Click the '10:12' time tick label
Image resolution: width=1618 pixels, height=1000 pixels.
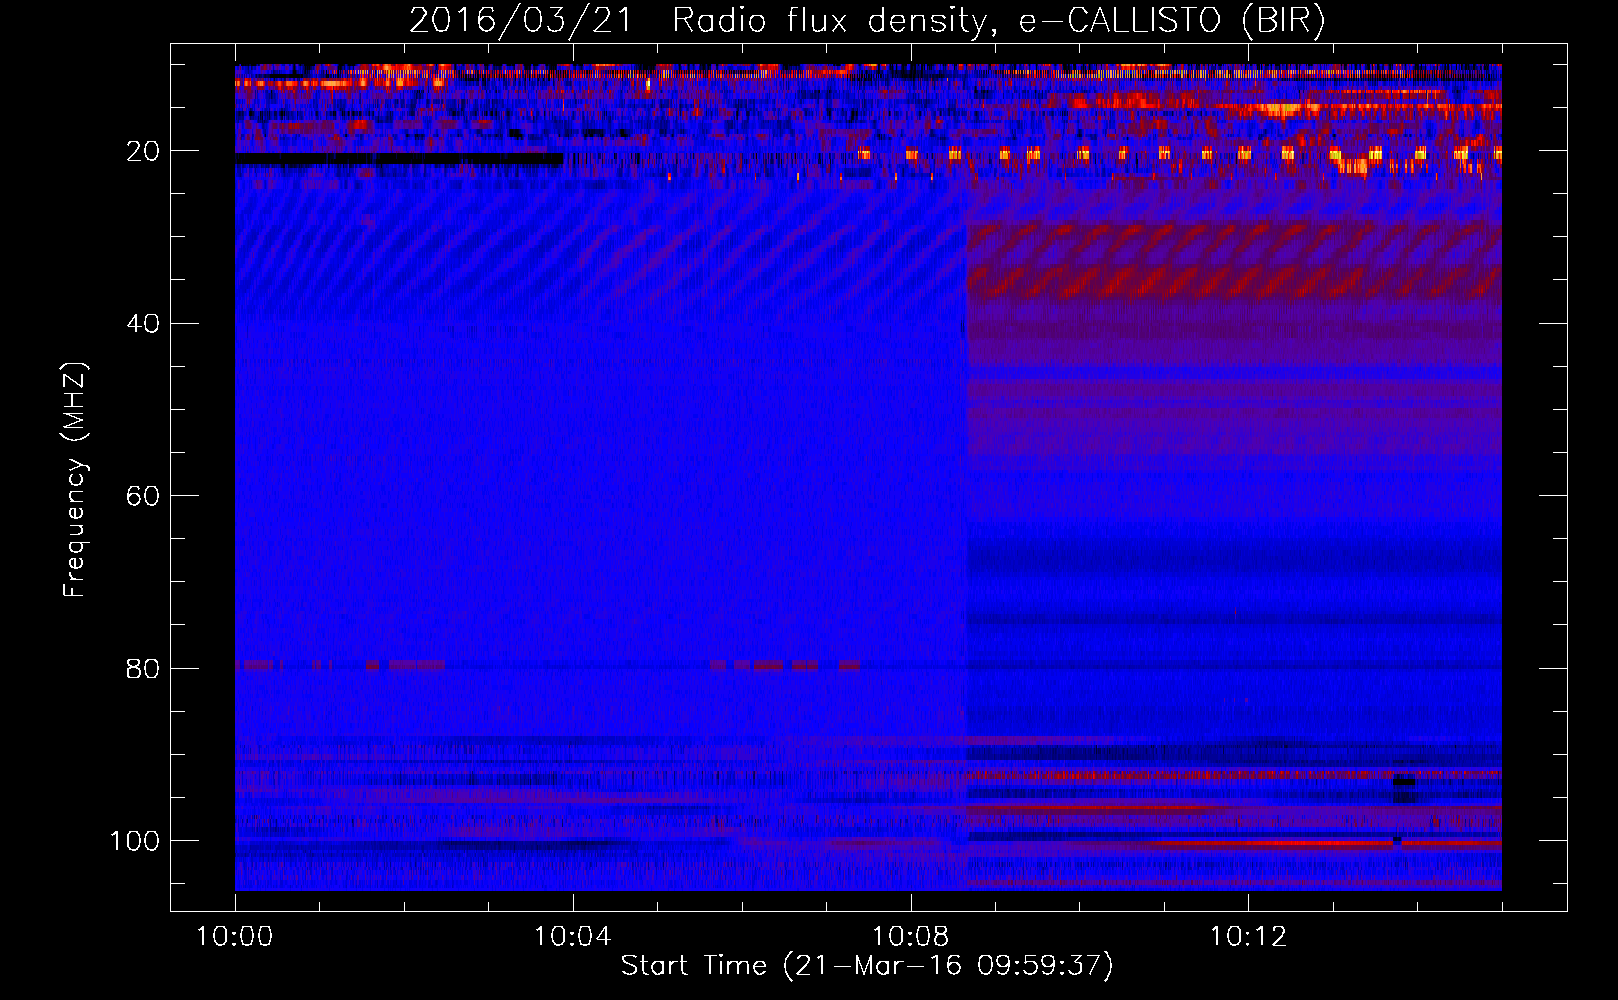click(x=1248, y=937)
